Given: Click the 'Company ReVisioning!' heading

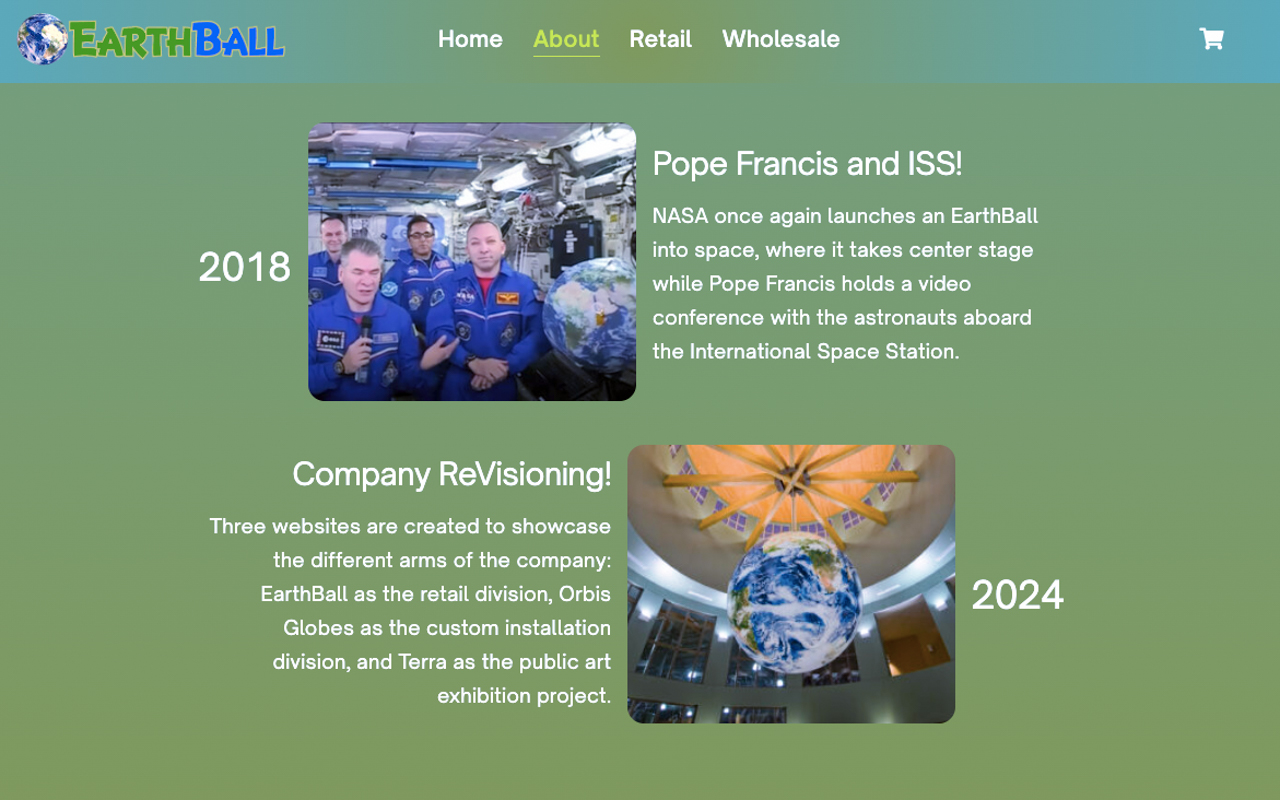Looking at the screenshot, I should click(x=452, y=474).
